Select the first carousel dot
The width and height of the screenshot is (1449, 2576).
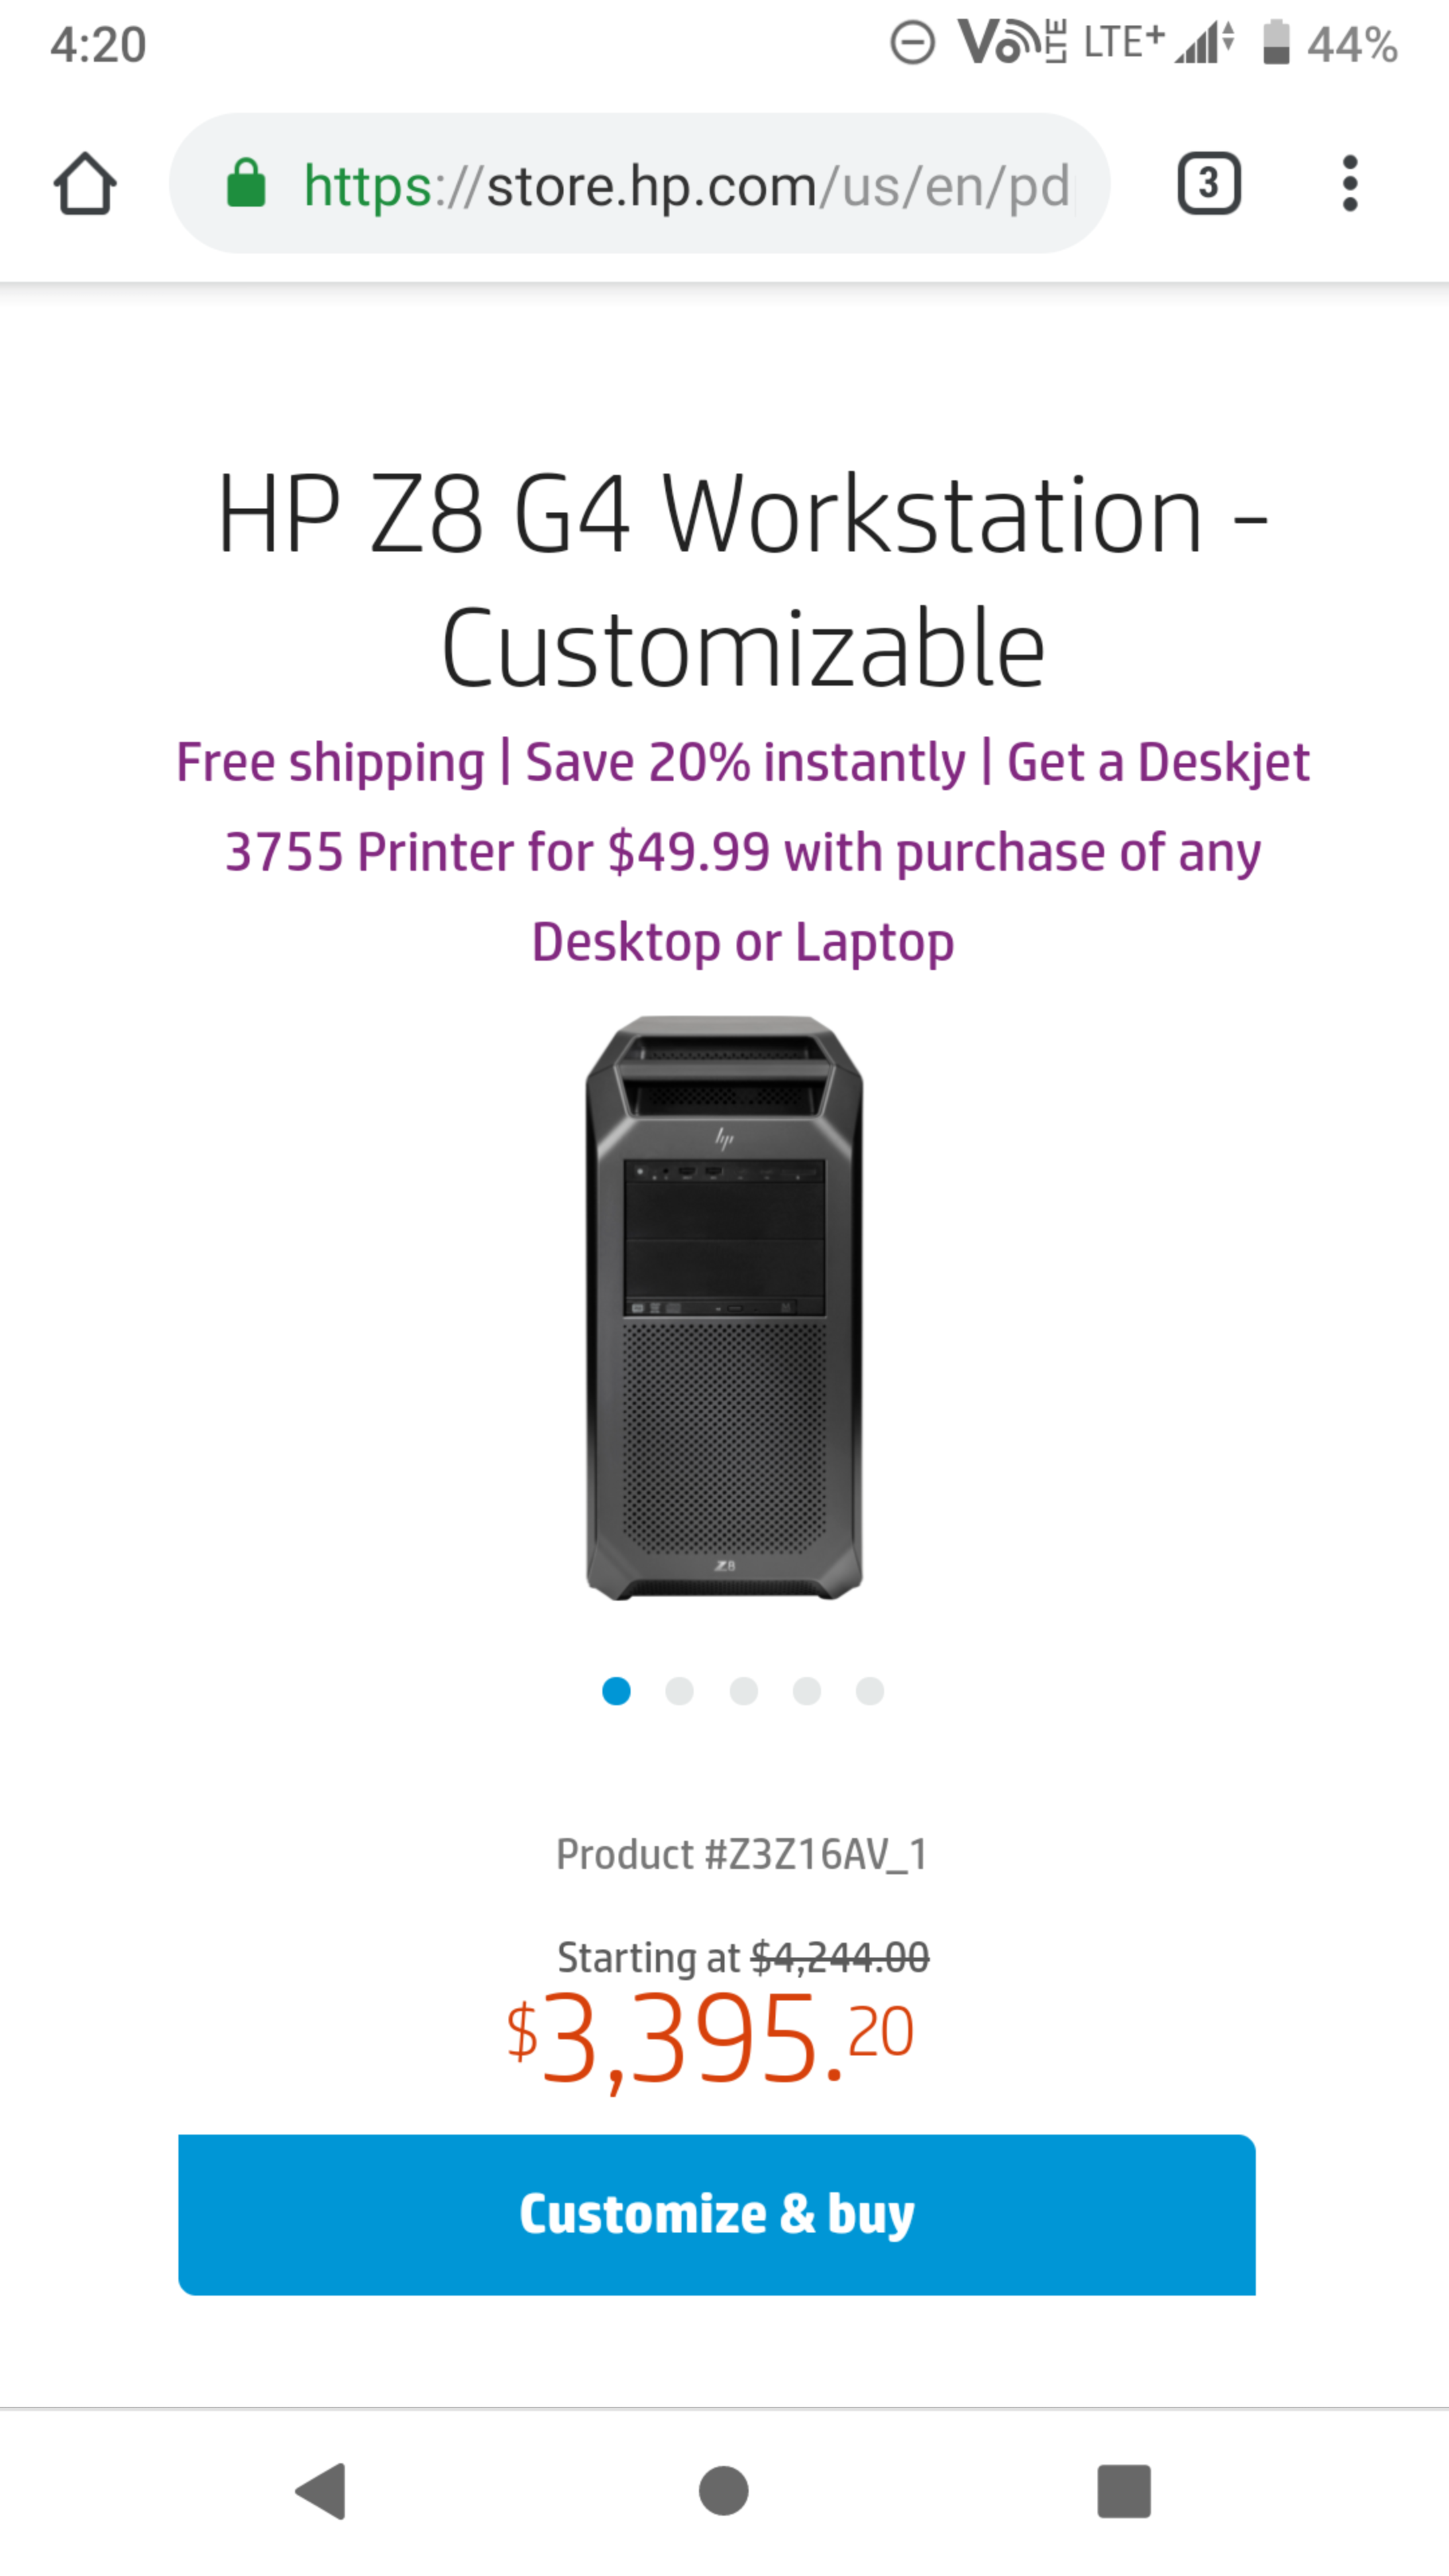click(x=616, y=1691)
